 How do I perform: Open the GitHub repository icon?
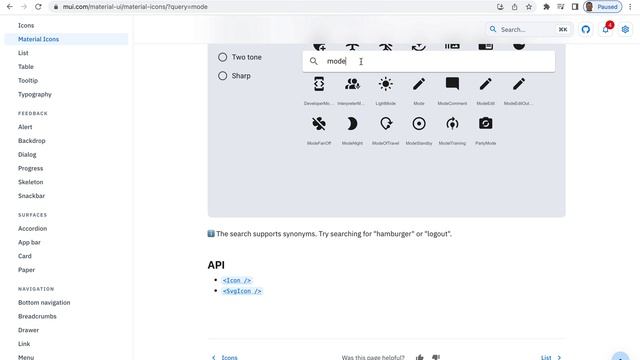[586, 29]
